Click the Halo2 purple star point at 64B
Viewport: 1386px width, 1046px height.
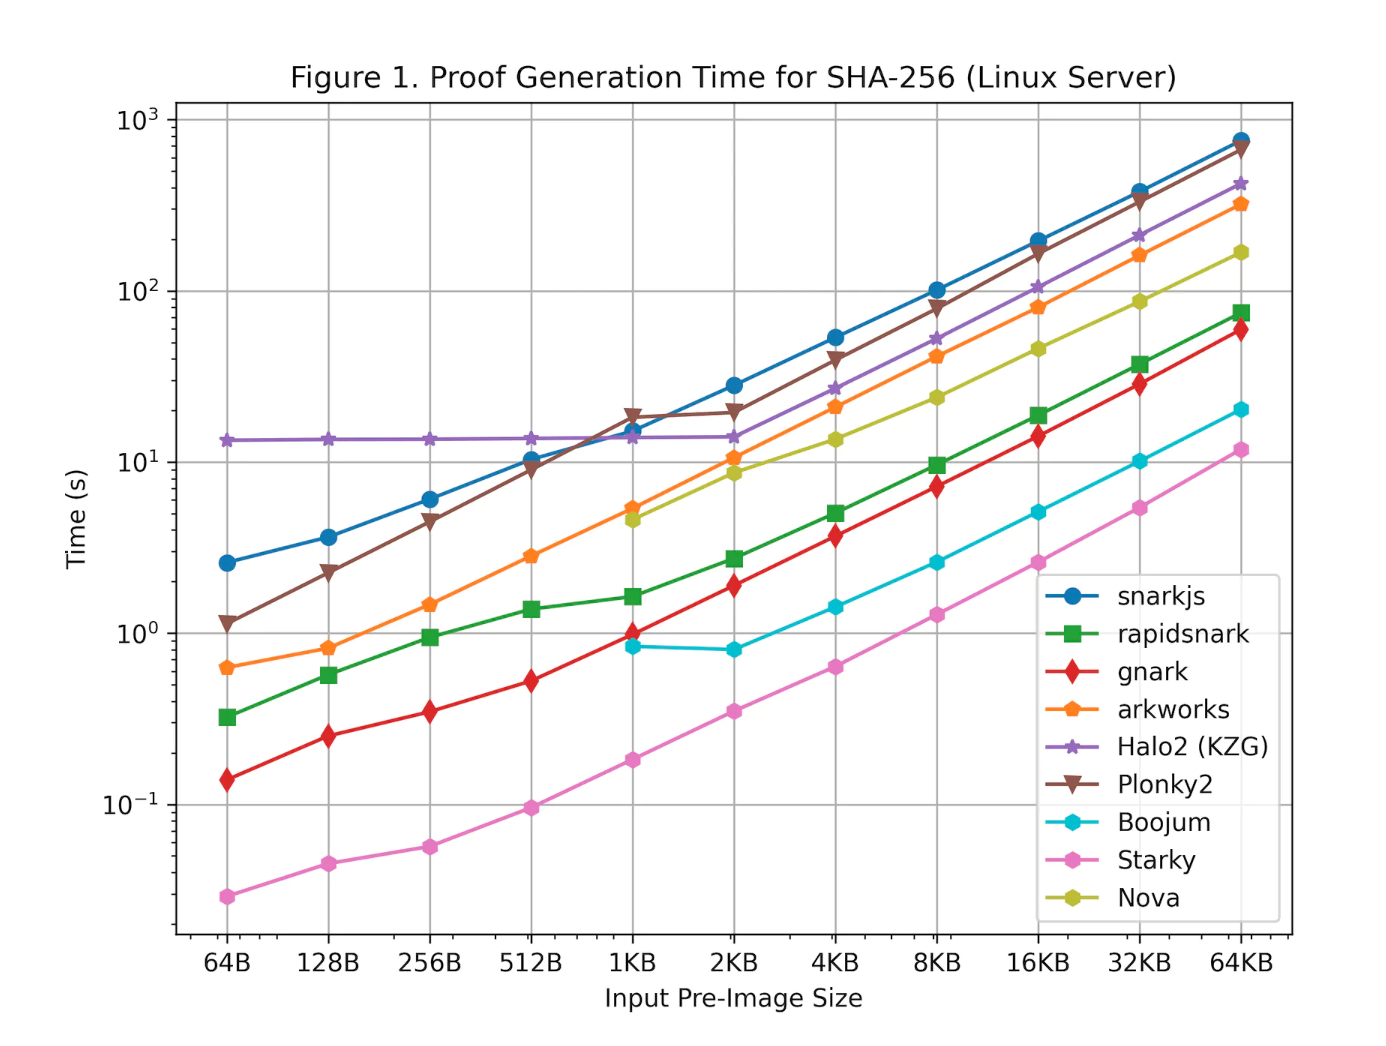click(x=227, y=440)
